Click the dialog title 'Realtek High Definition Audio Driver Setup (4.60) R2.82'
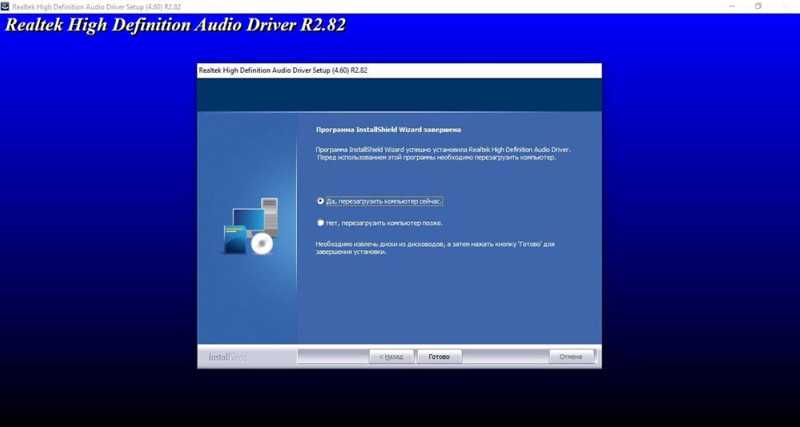800x427 pixels. click(283, 70)
